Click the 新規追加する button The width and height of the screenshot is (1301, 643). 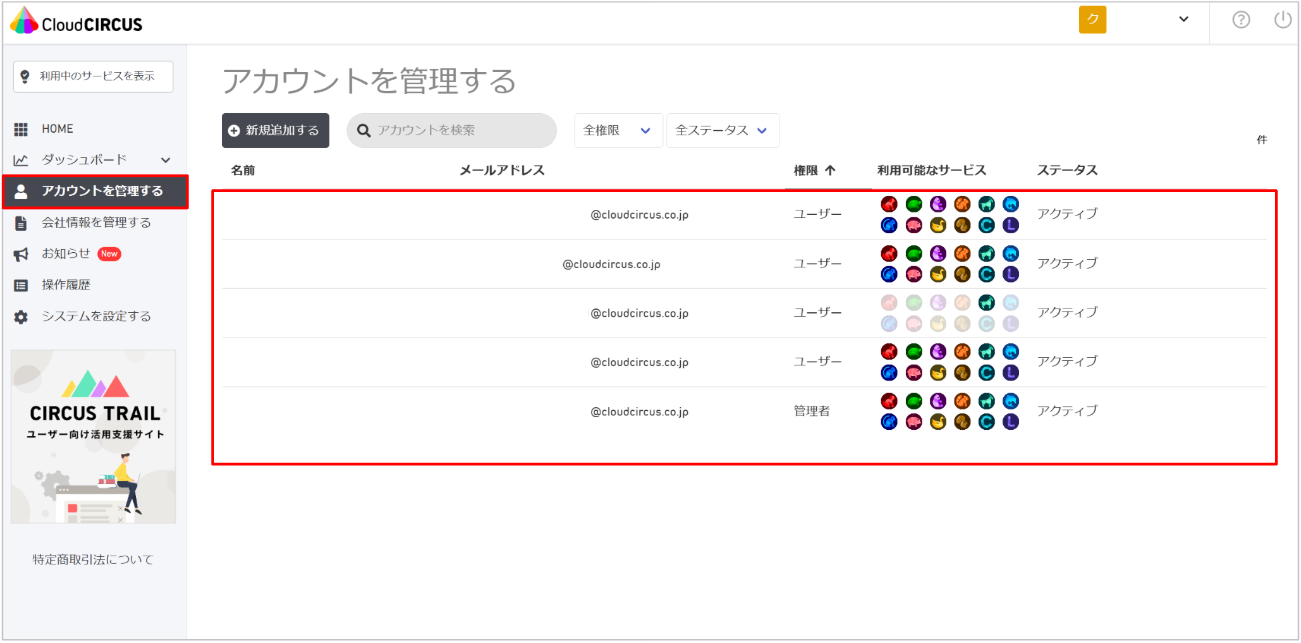275,131
